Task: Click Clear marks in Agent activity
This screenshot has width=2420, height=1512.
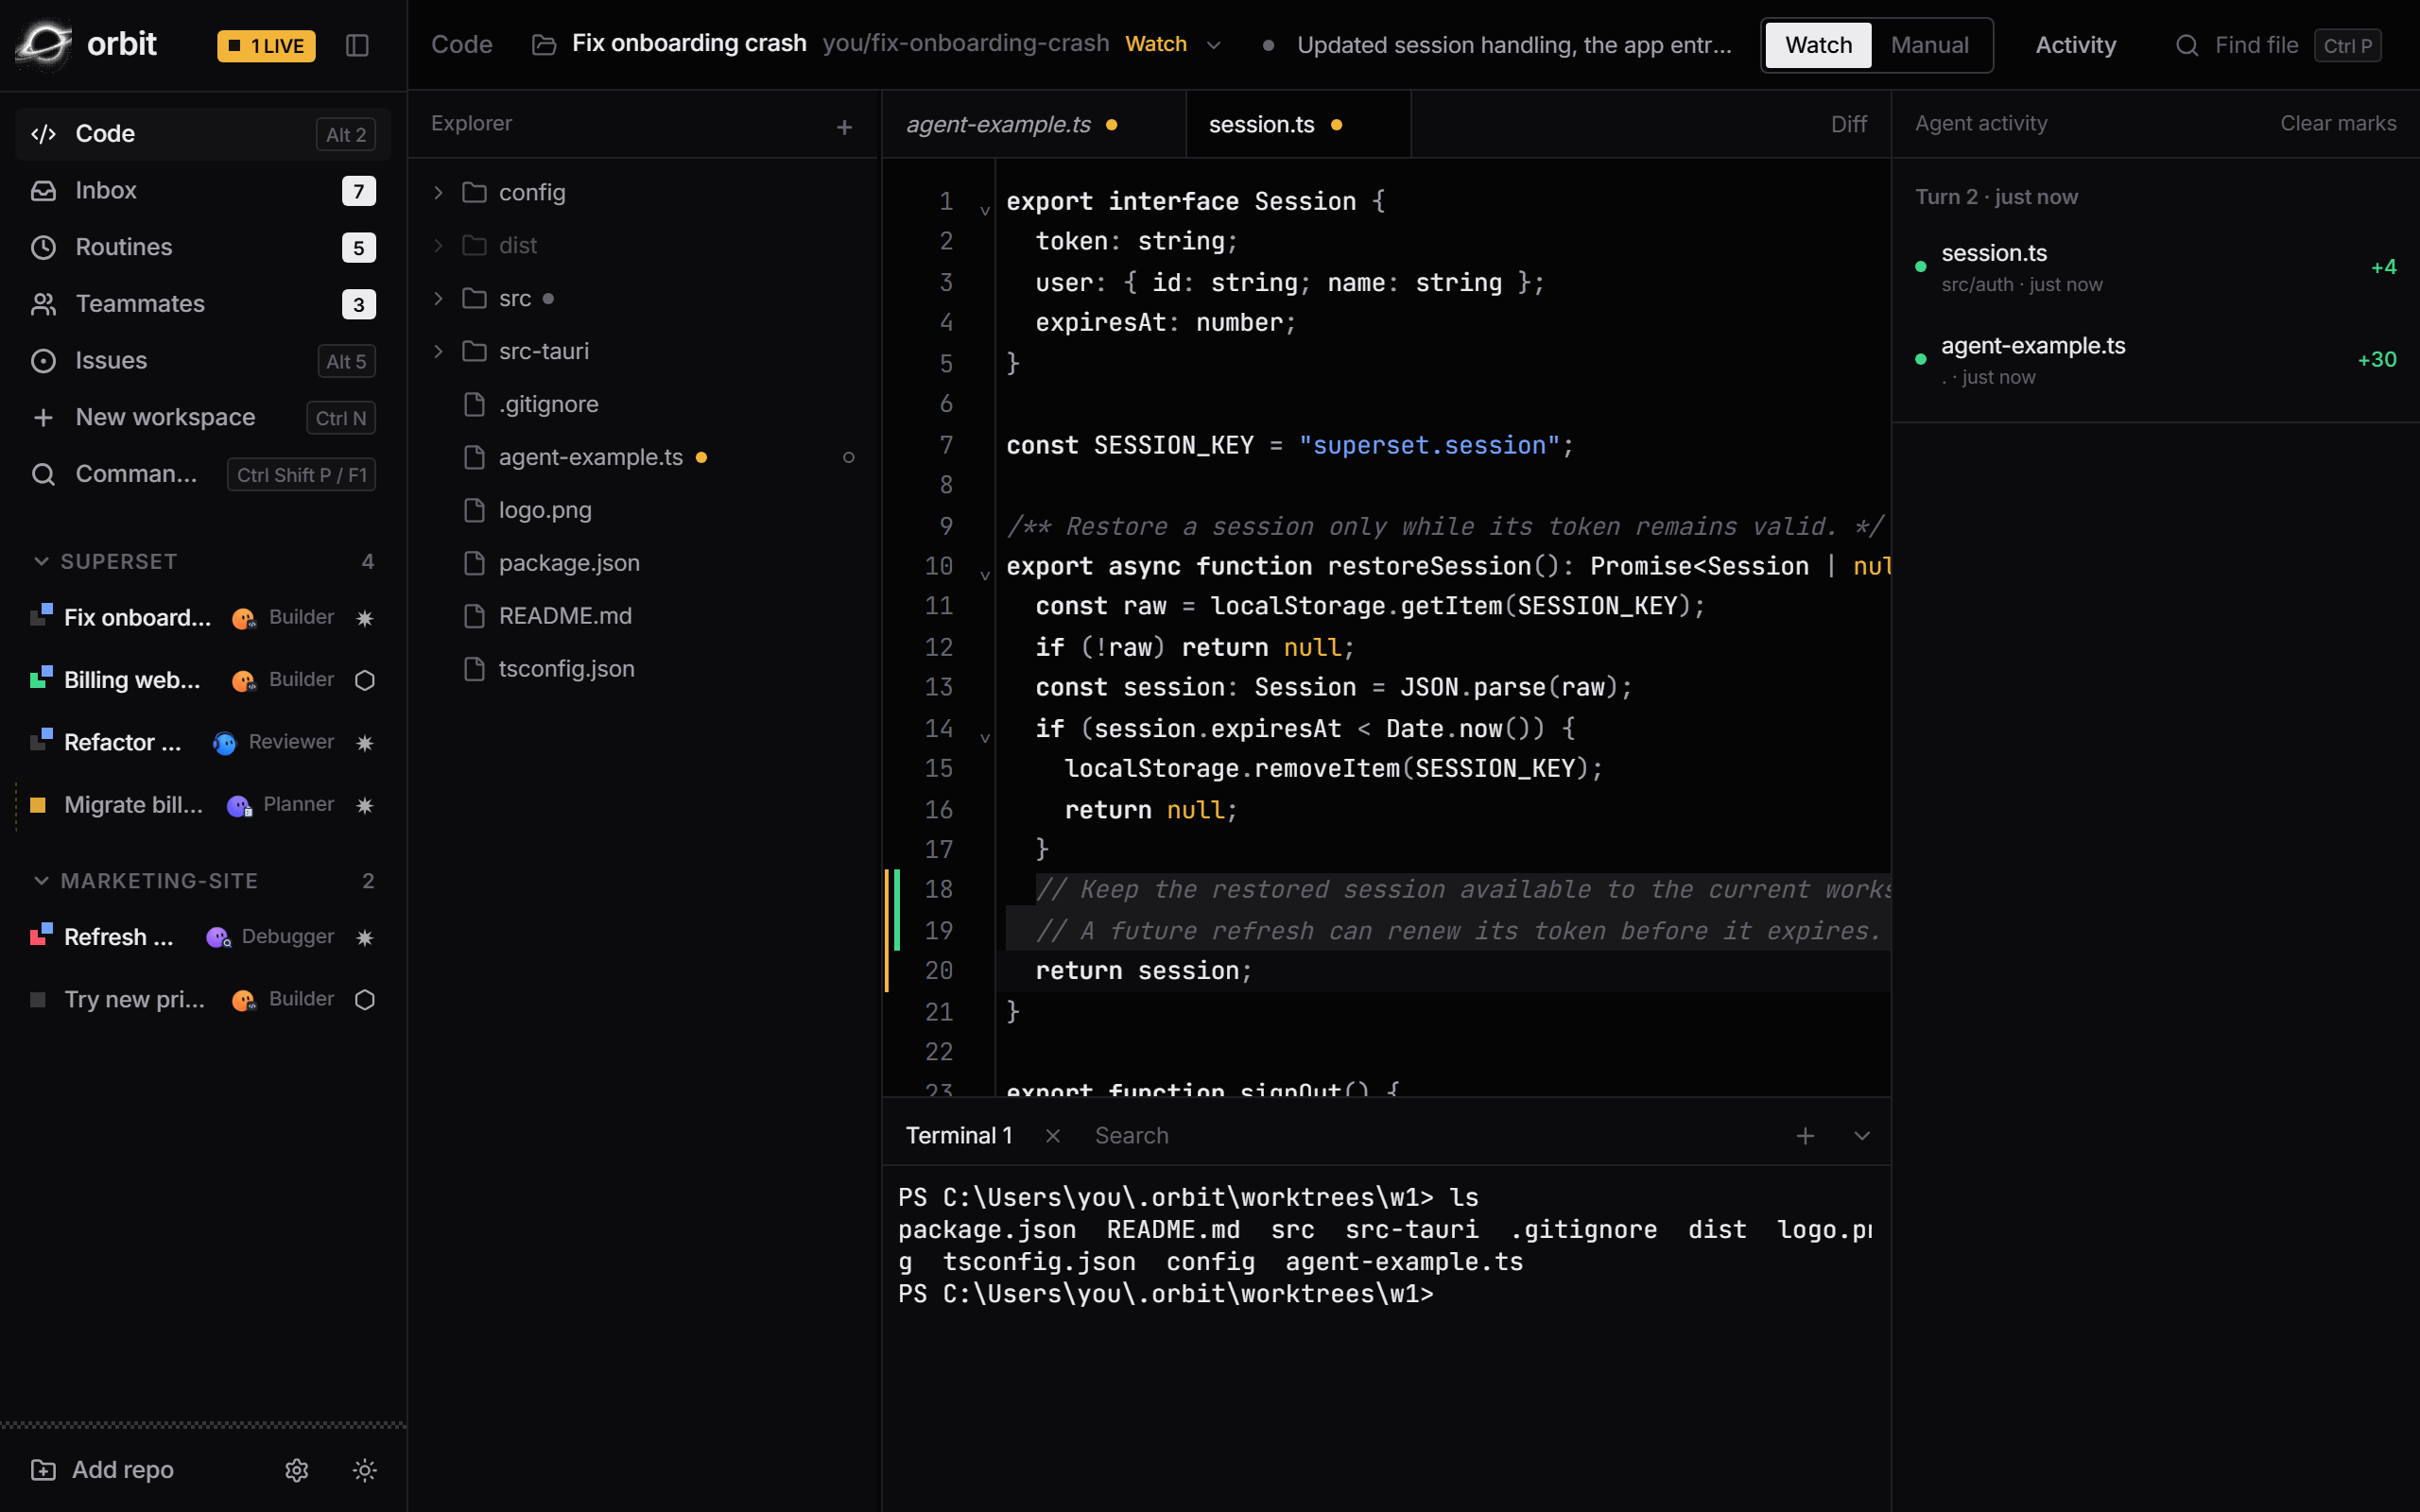Action: (x=2338, y=123)
